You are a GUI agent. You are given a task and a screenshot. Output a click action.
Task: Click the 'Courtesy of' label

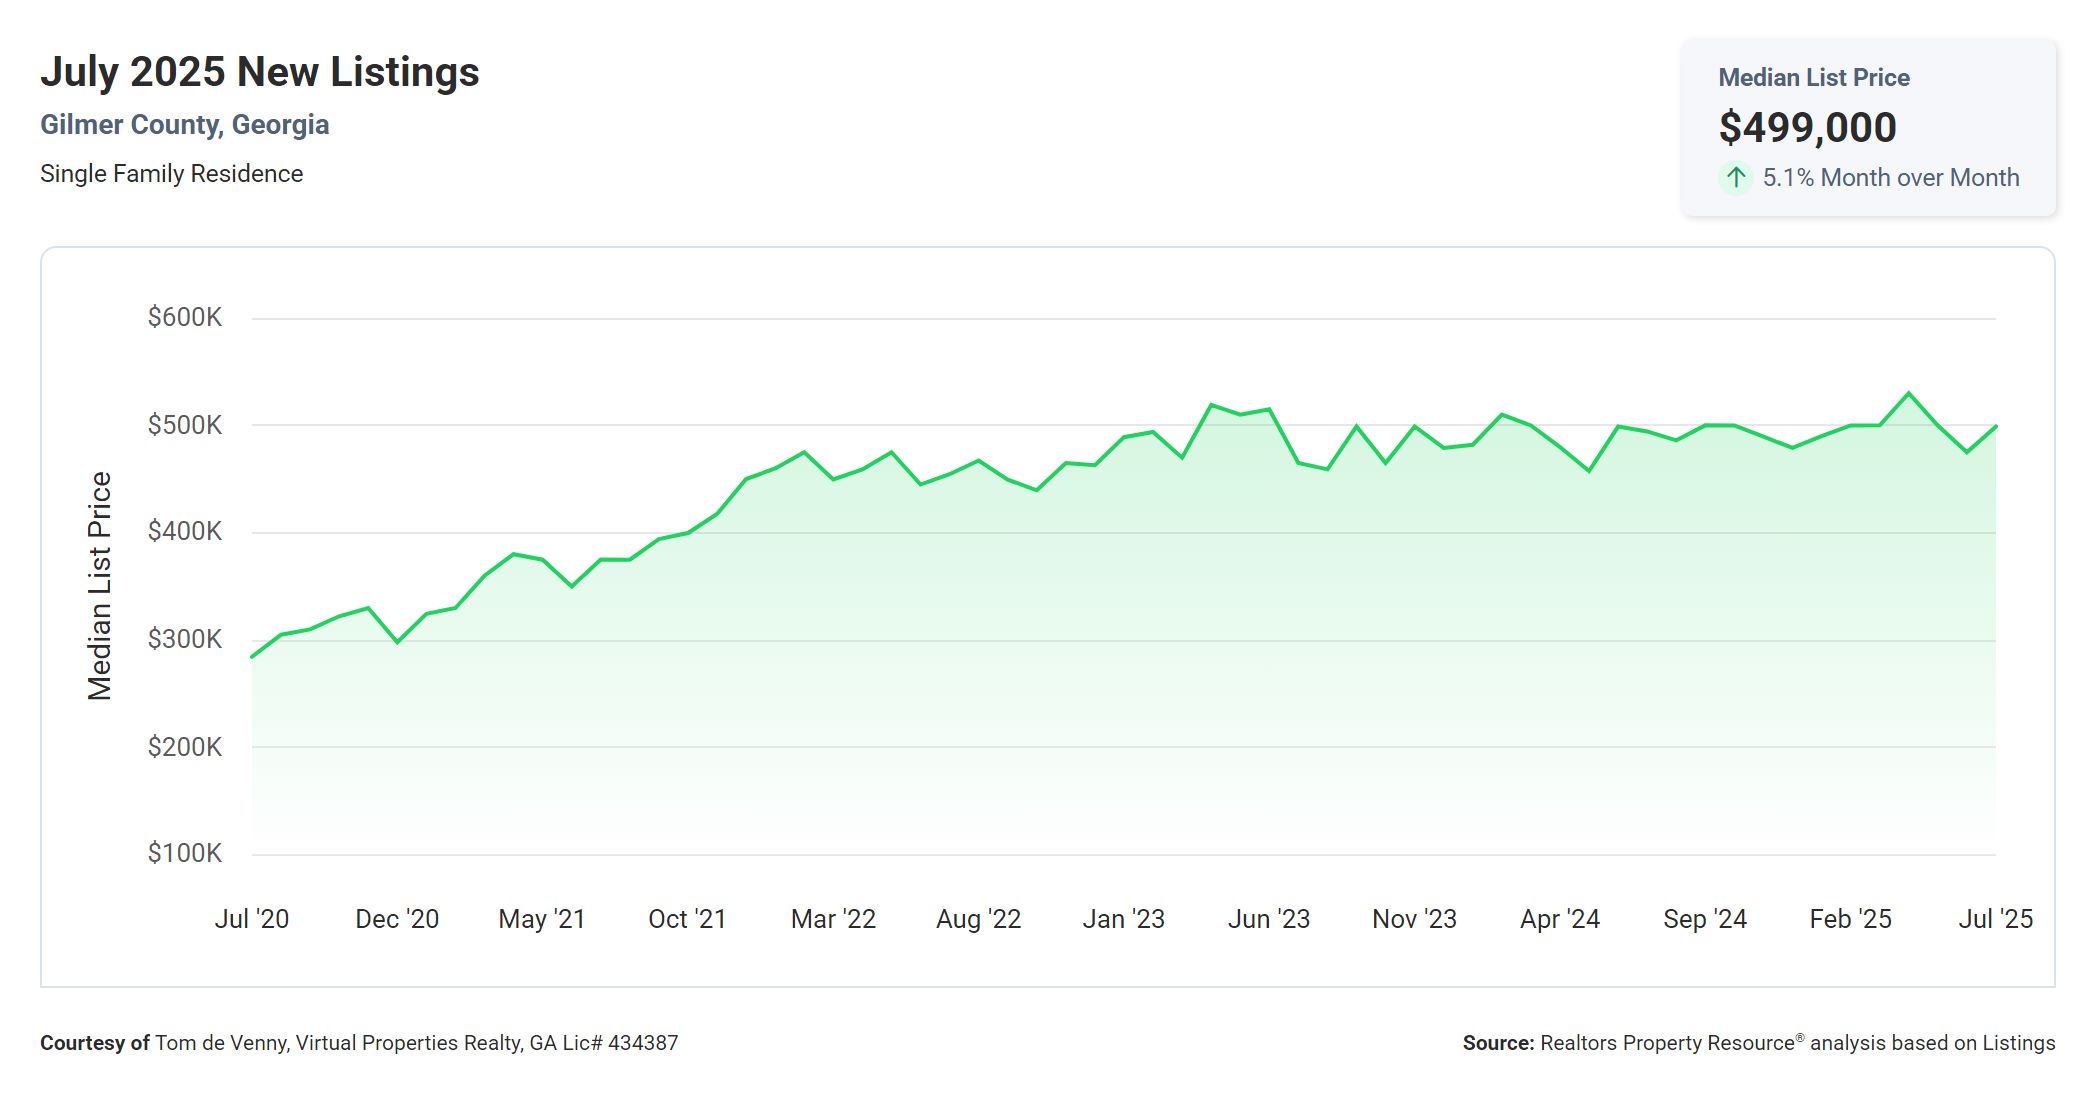pyautogui.click(x=95, y=1043)
